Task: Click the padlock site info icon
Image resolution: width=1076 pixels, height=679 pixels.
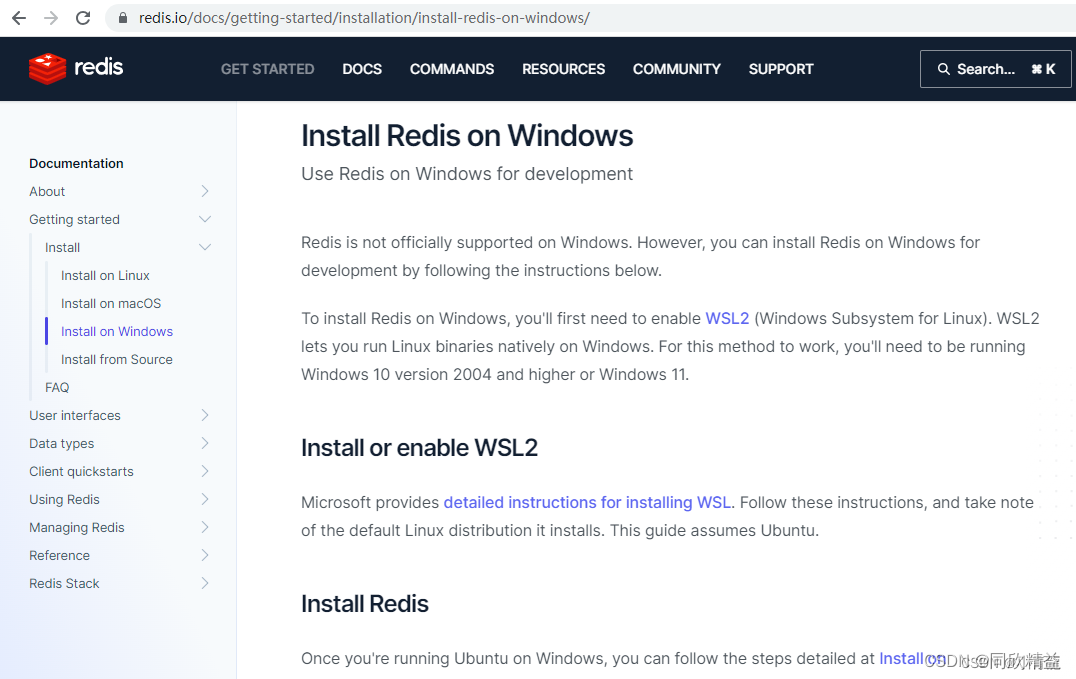Action: tap(123, 18)
